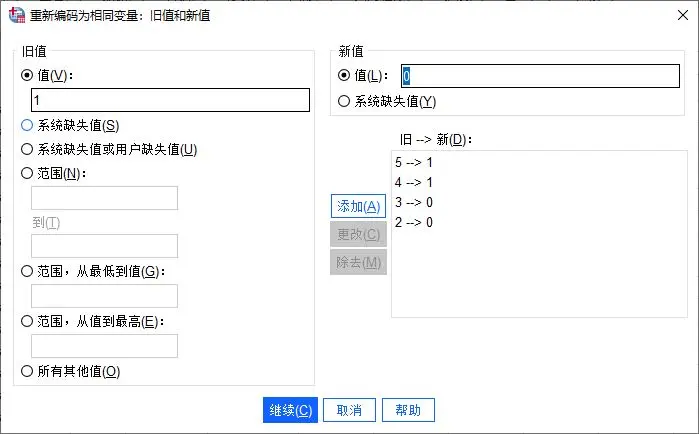Click the range start input under 范围(N)
Image resolution: width=699 pixels, height=434 pixels.
coord(104,198)
